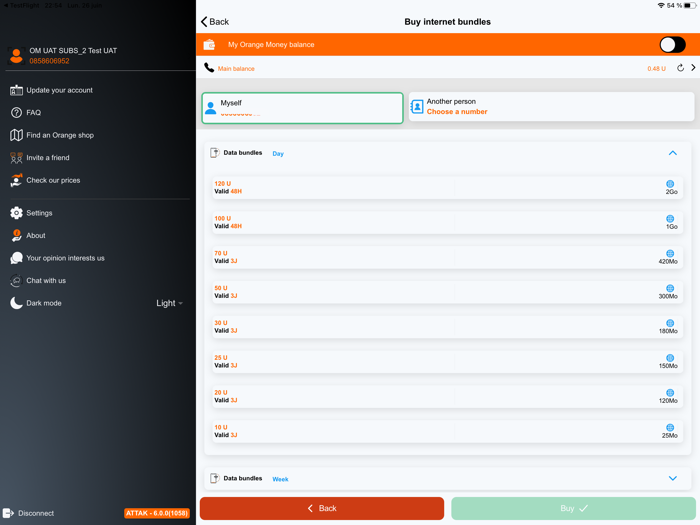The image size is (700, 525).
Task: Select the 120 U 48H bundle
Action: click(x=447, y=188)
